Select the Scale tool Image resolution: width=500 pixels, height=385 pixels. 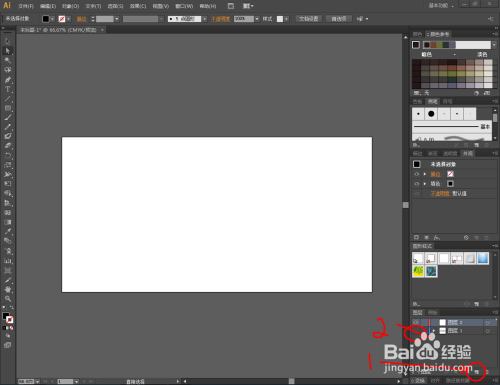[x=7, y=165]
